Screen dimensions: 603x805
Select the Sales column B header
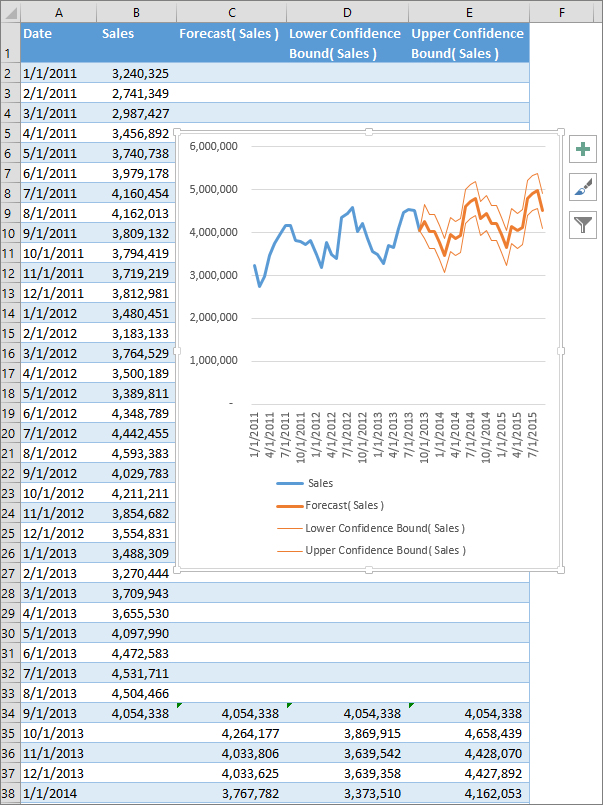(135, 12)
